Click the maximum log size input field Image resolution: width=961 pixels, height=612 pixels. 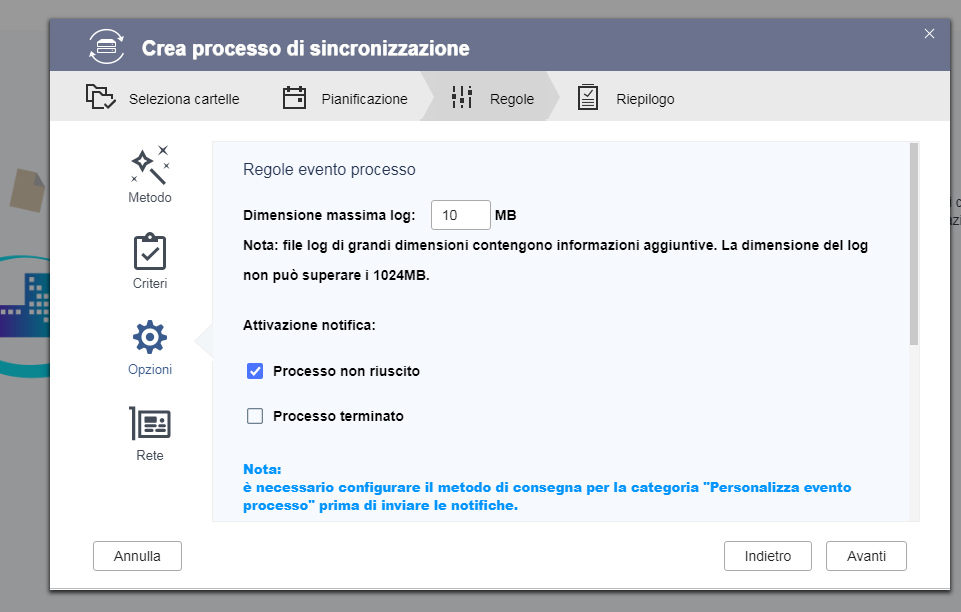click(460, 215)
